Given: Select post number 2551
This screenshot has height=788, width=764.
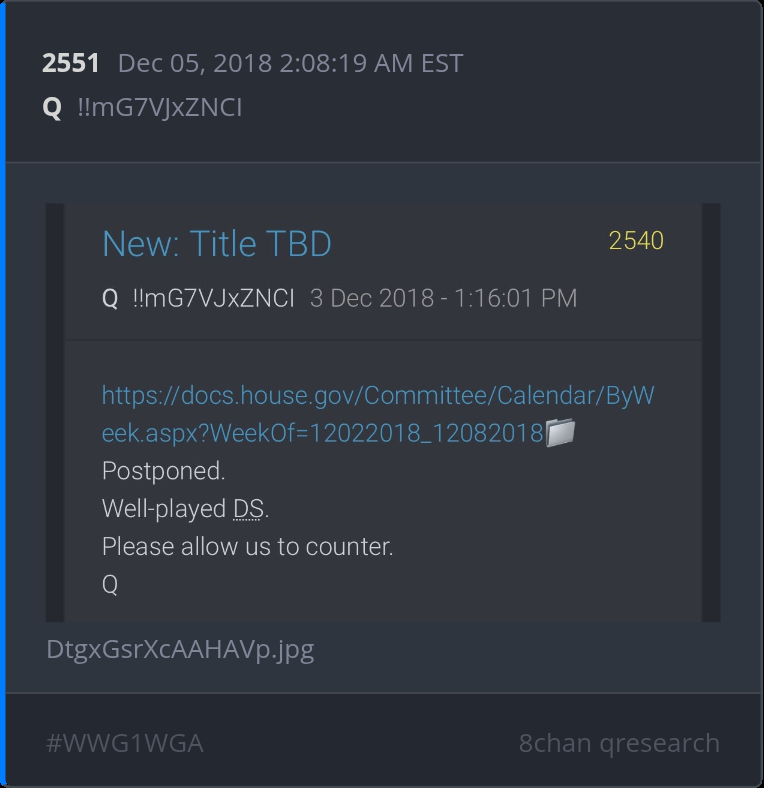Looking at the screenshot, I should 70,63.
